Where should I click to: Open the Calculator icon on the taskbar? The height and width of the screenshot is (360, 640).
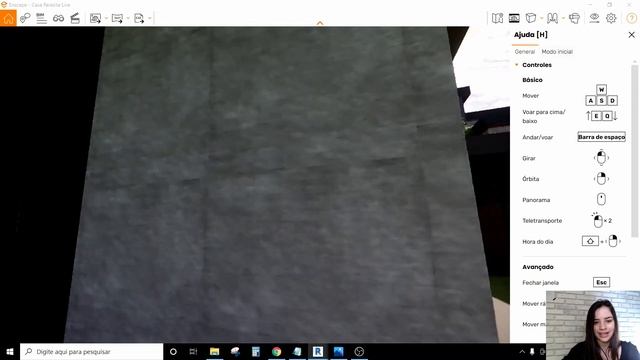[256, 351]
